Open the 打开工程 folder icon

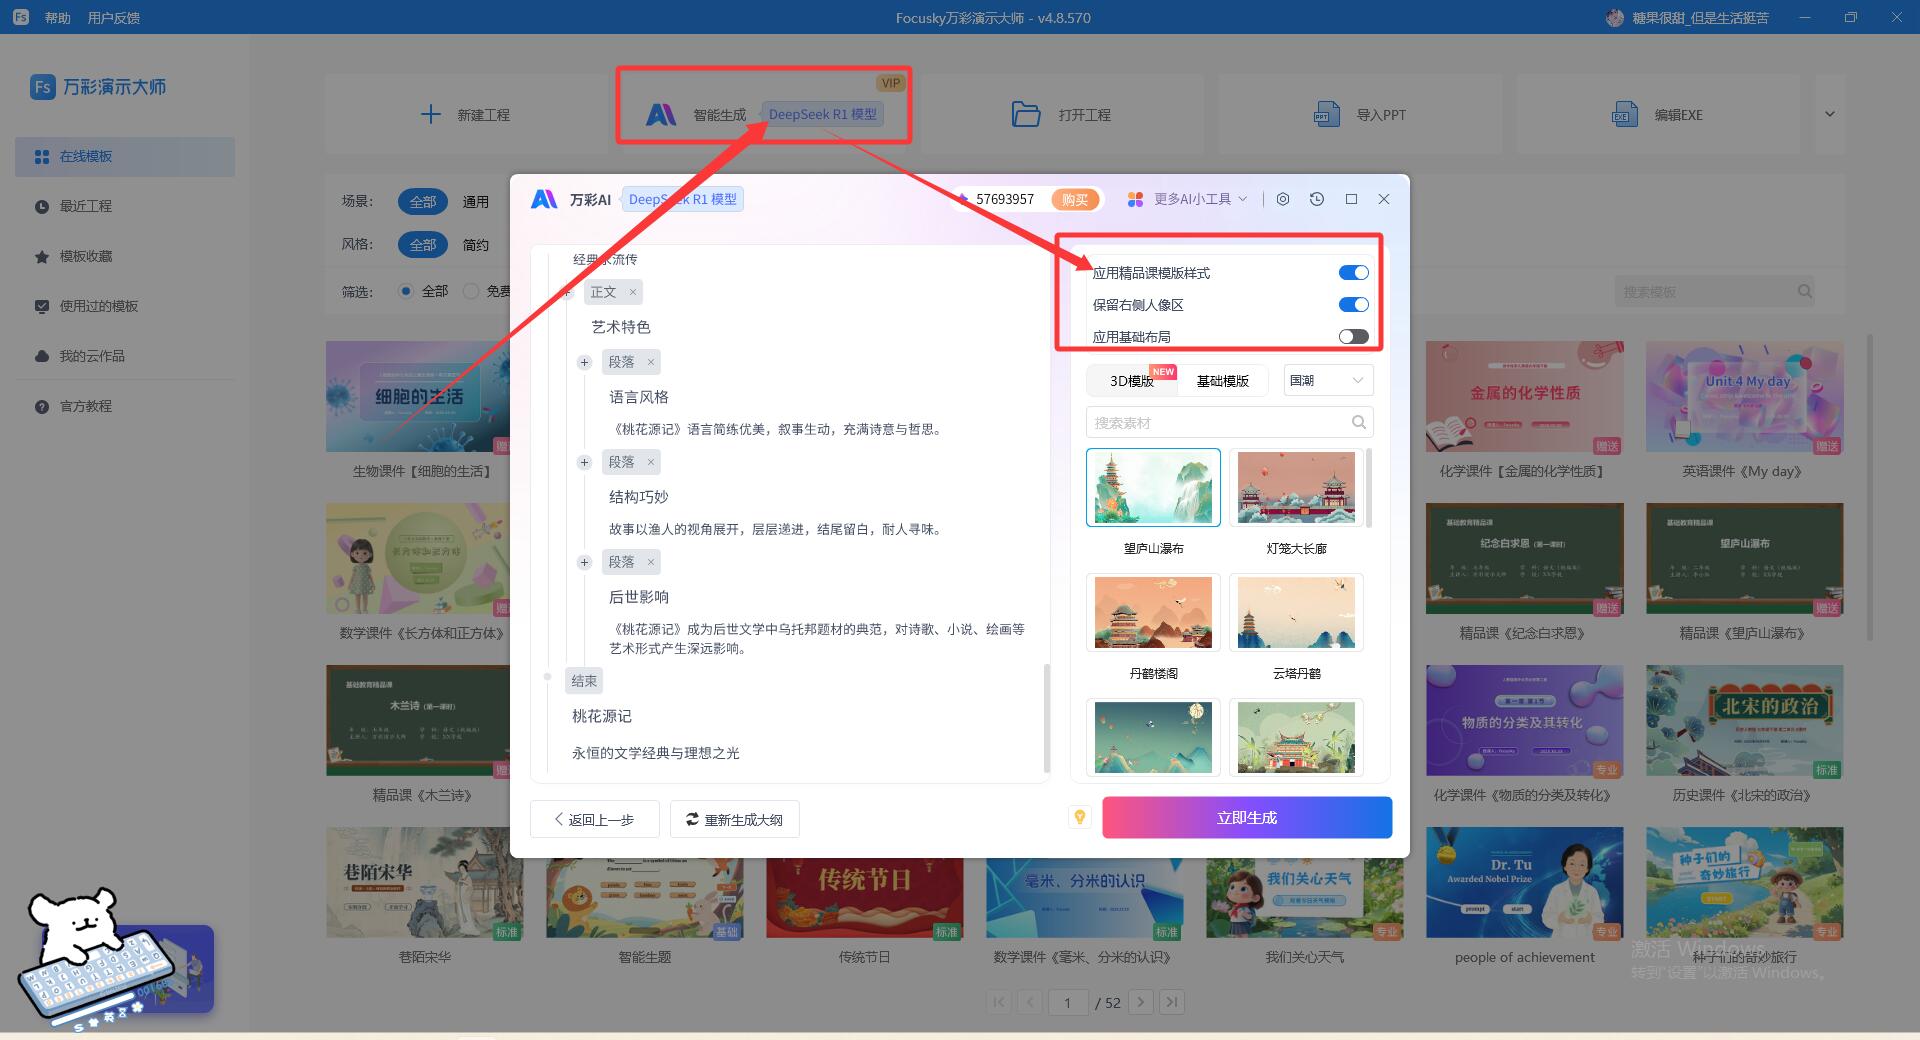pyautogui.click(x=1026, y=114)
